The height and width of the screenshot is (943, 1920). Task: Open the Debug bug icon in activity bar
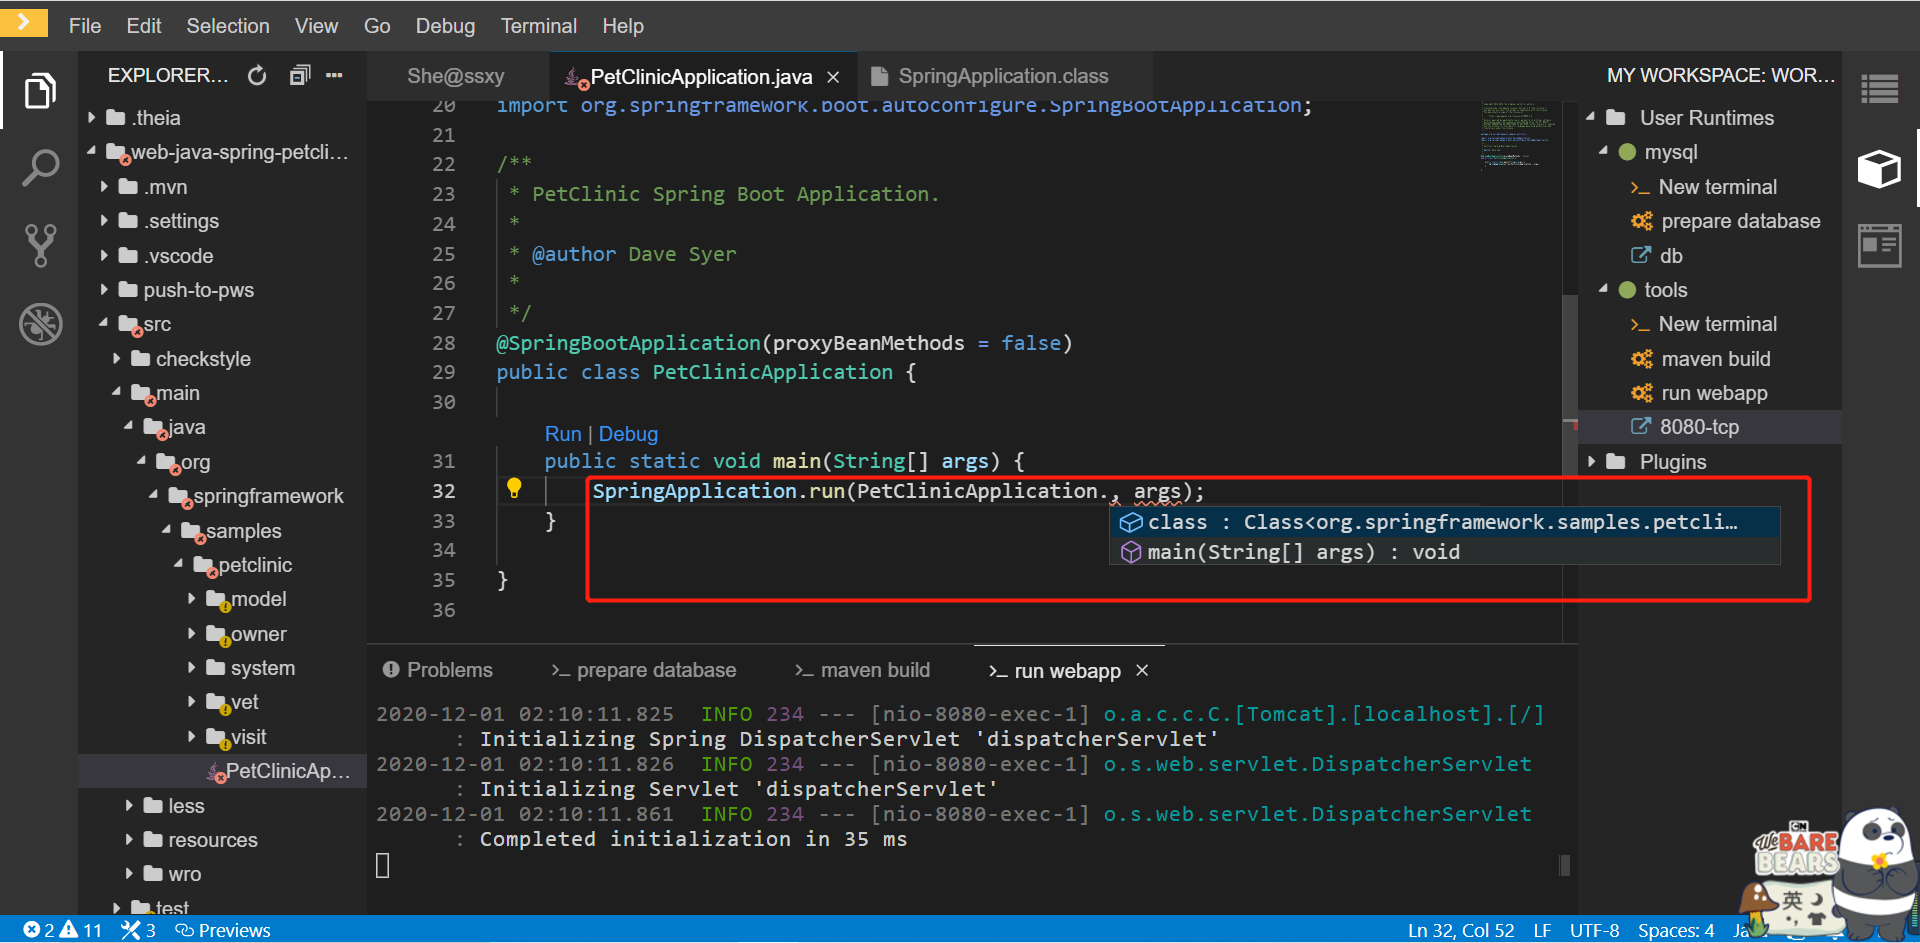coord(40,324)
